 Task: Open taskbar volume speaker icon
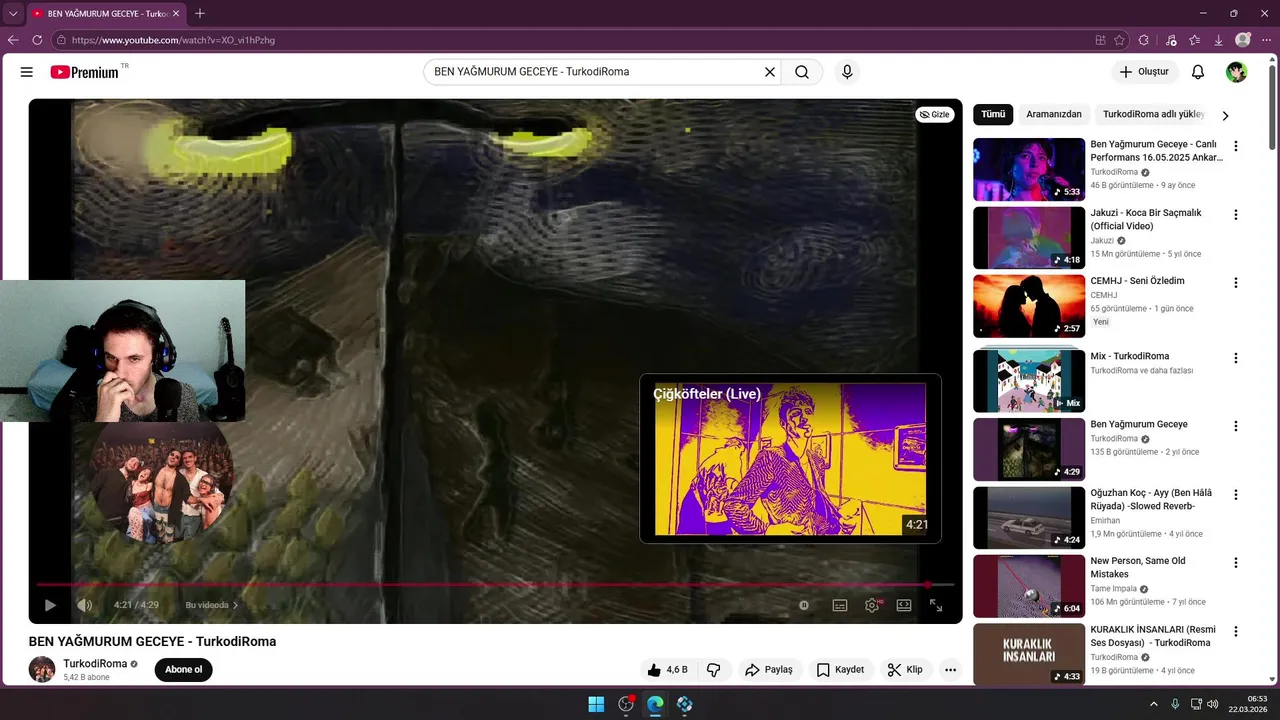point(1212,704)
